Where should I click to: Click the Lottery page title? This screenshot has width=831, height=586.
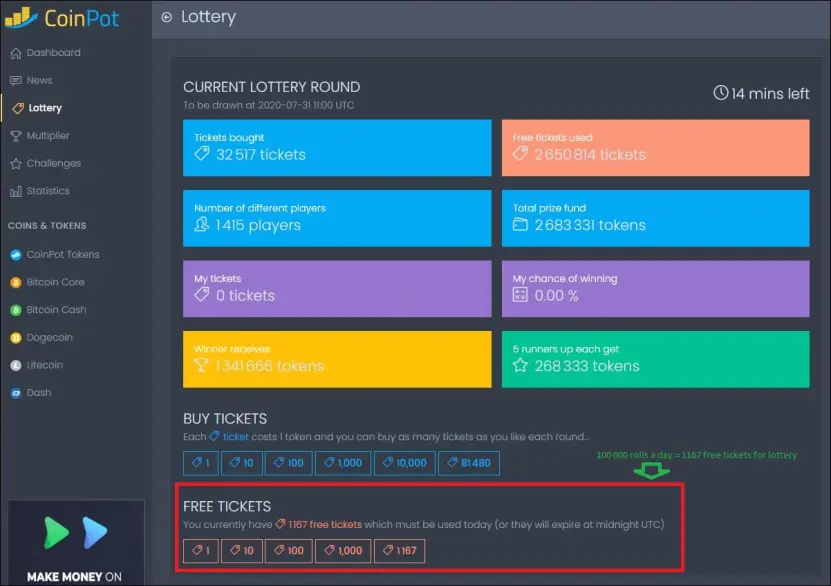coord(208,17)
